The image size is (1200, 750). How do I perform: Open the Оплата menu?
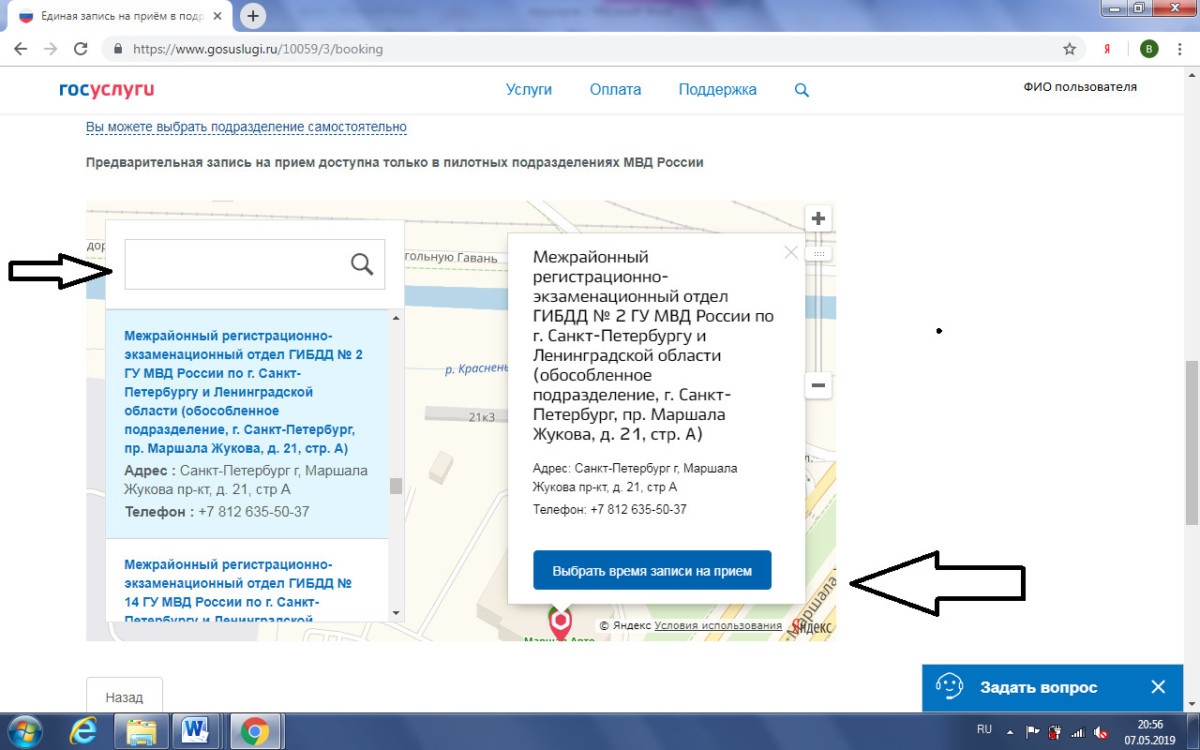tap(615, 90)
